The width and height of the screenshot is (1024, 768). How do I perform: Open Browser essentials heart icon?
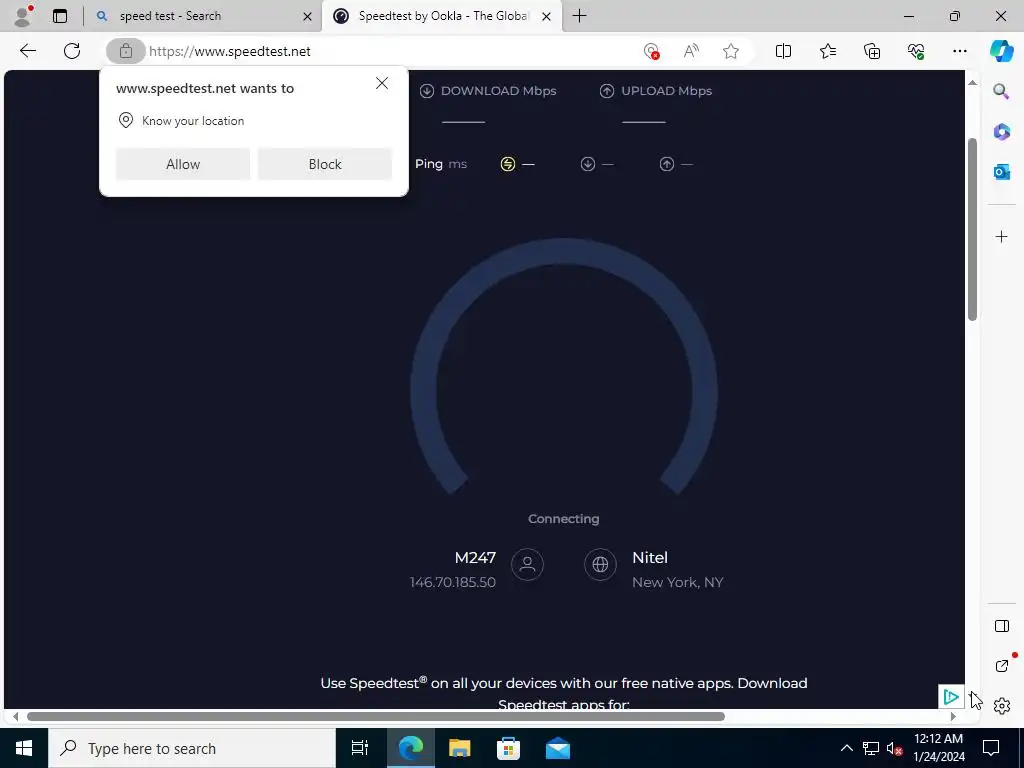pos(916,51)
